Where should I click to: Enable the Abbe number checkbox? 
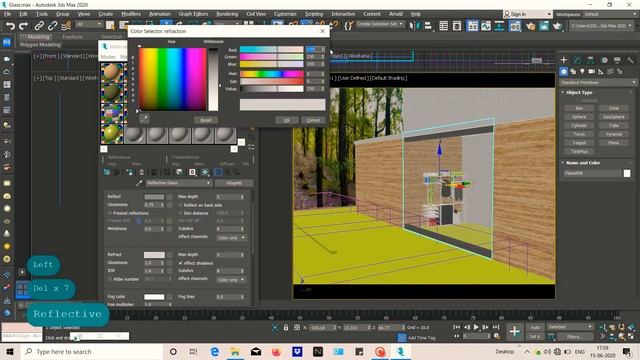(110, 279)
